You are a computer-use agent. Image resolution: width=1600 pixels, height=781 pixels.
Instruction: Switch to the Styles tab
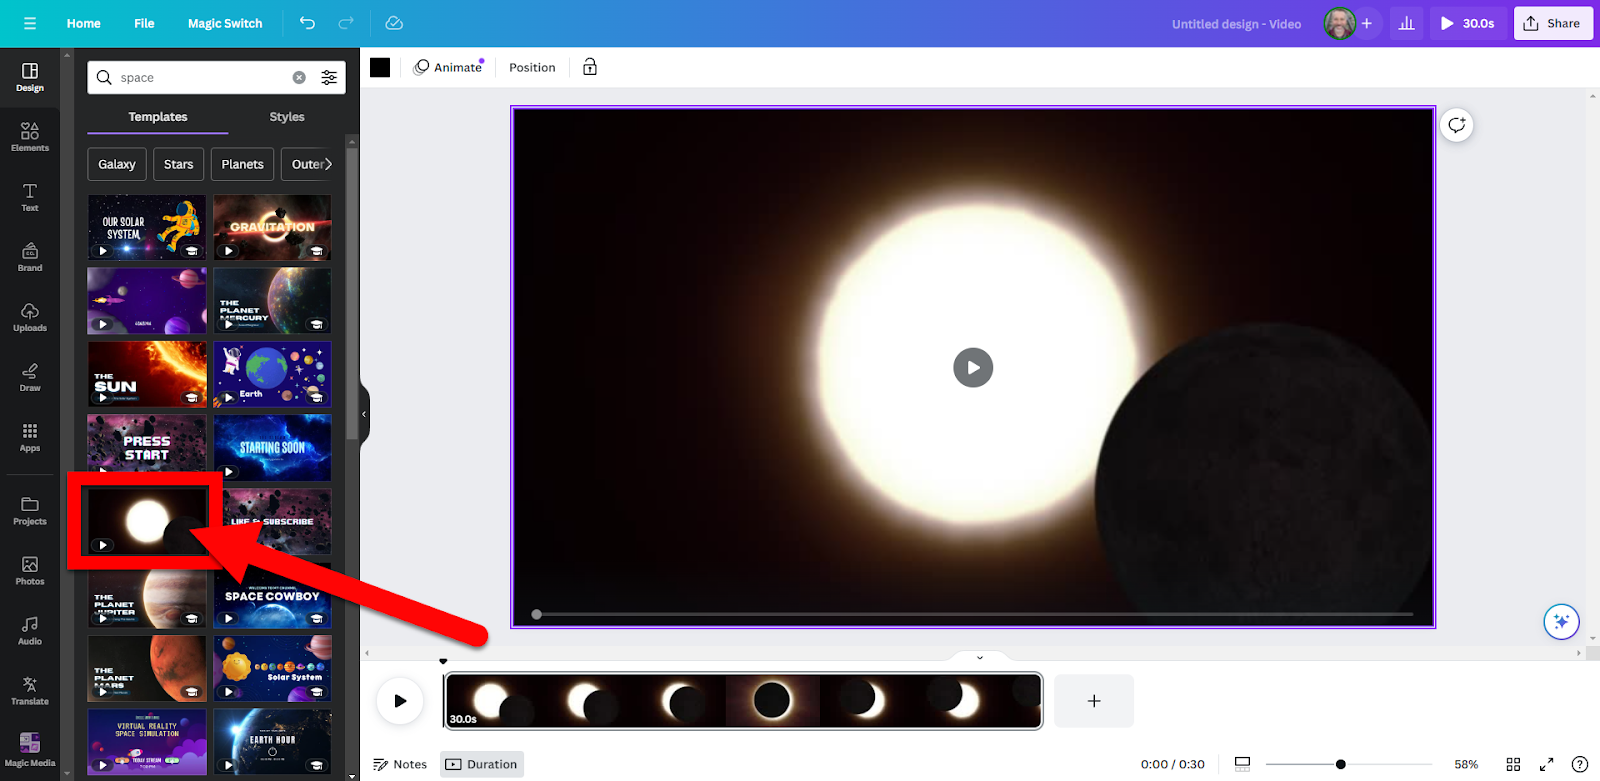coord(286,117)
